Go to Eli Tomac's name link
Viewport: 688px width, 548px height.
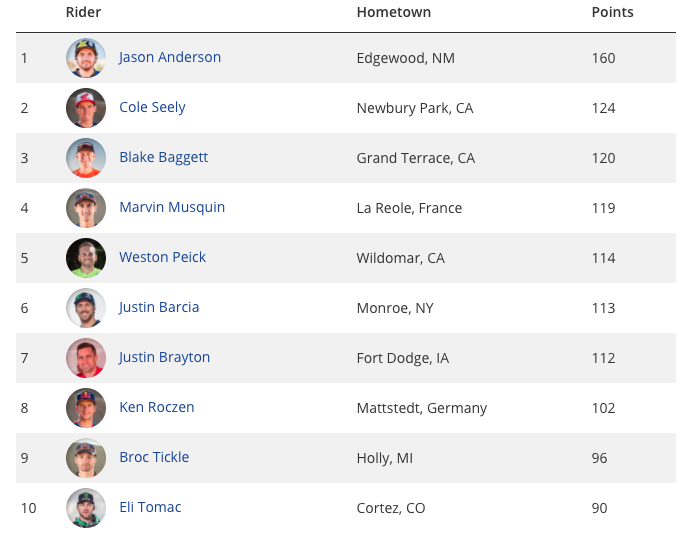150,507
